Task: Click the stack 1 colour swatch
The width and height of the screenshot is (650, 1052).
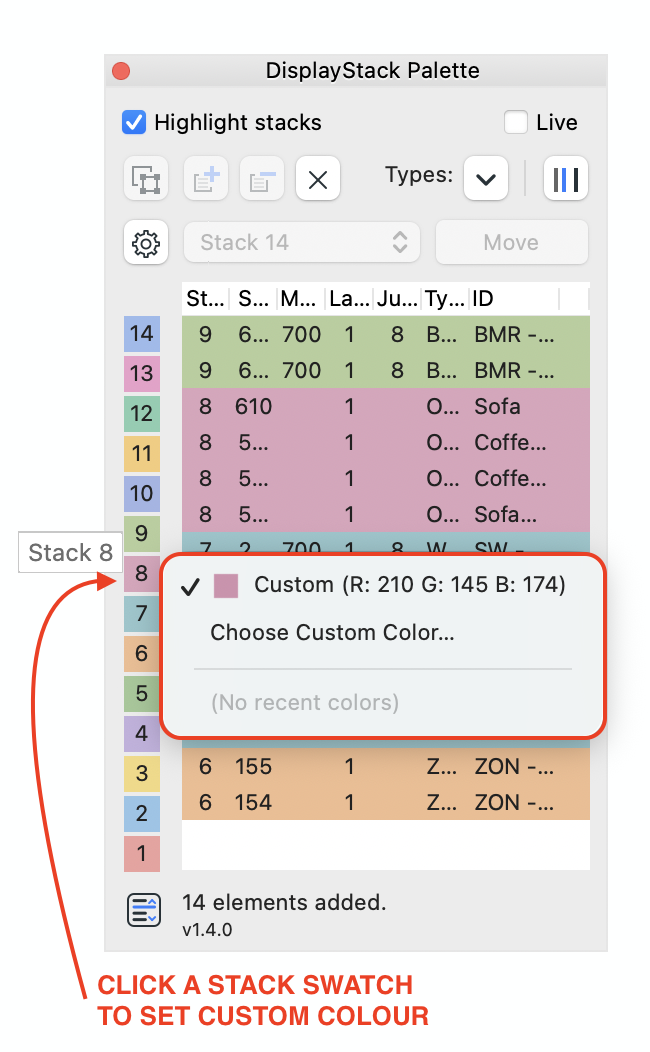Action: (142, 853)
